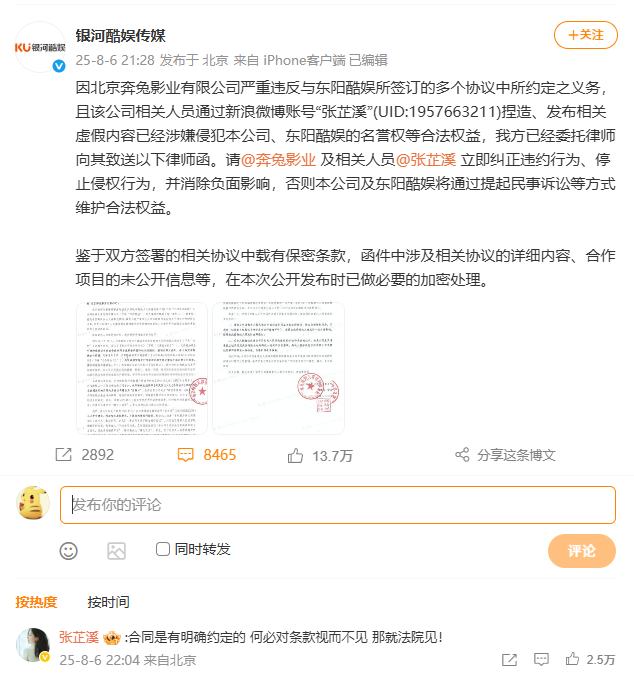
Task: Click the share icon for 分享这条博文
Action: 462,455
